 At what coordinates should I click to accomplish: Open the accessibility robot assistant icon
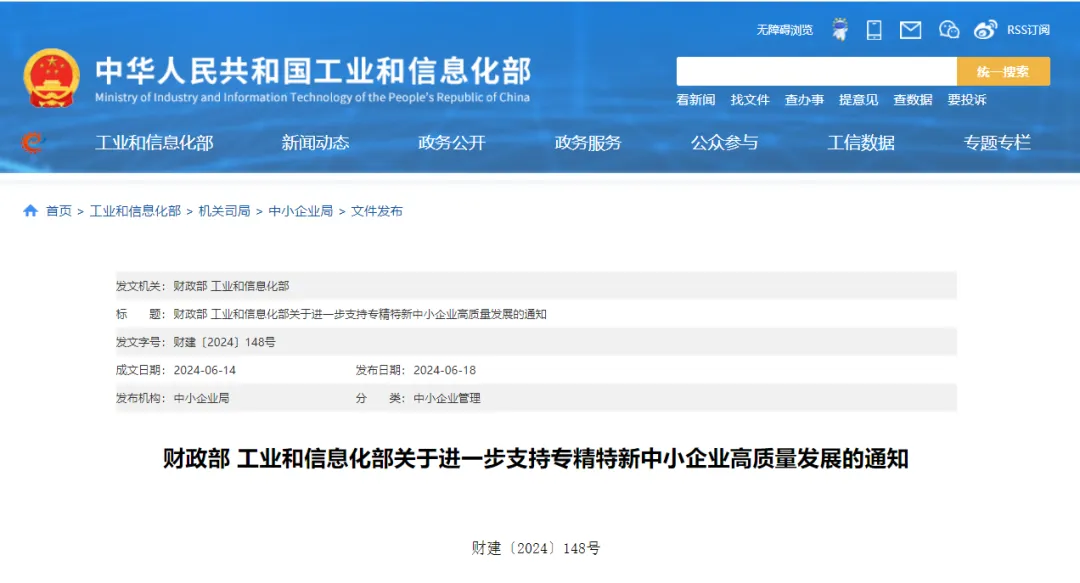click(x=840, y=30)
